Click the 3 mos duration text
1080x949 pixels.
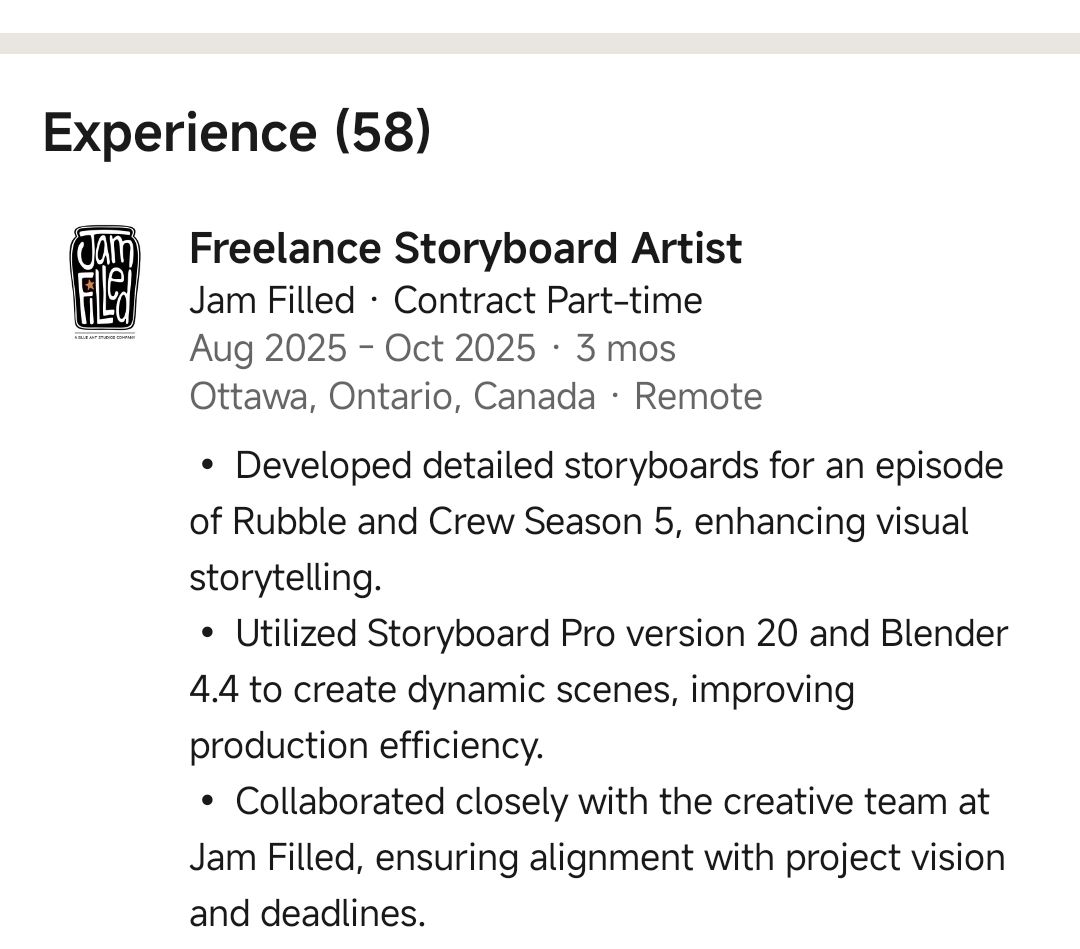(x=626, y=349)
